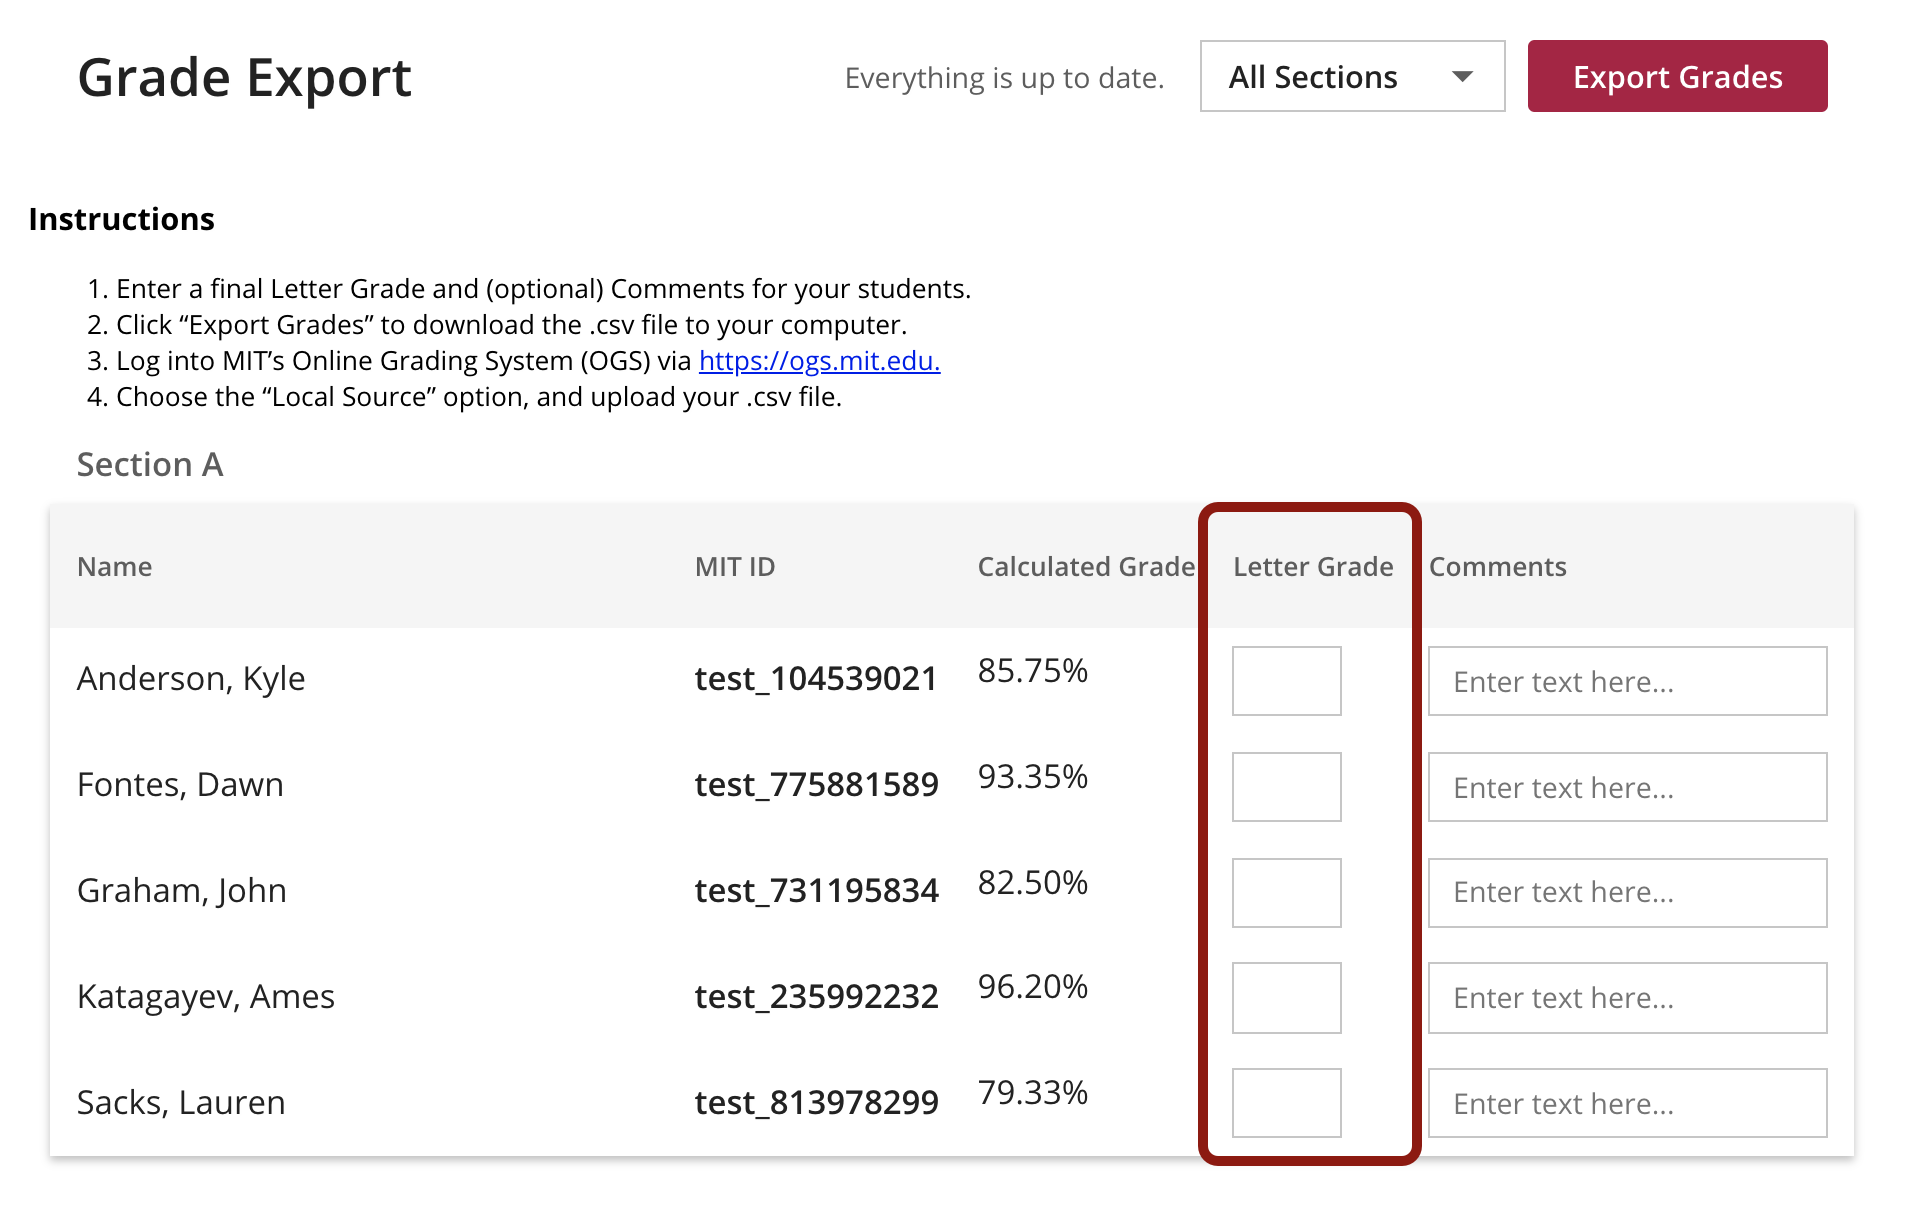
Task: Click letter grade box for Anderson, Kyle
Action: (x=1286, y=681)
